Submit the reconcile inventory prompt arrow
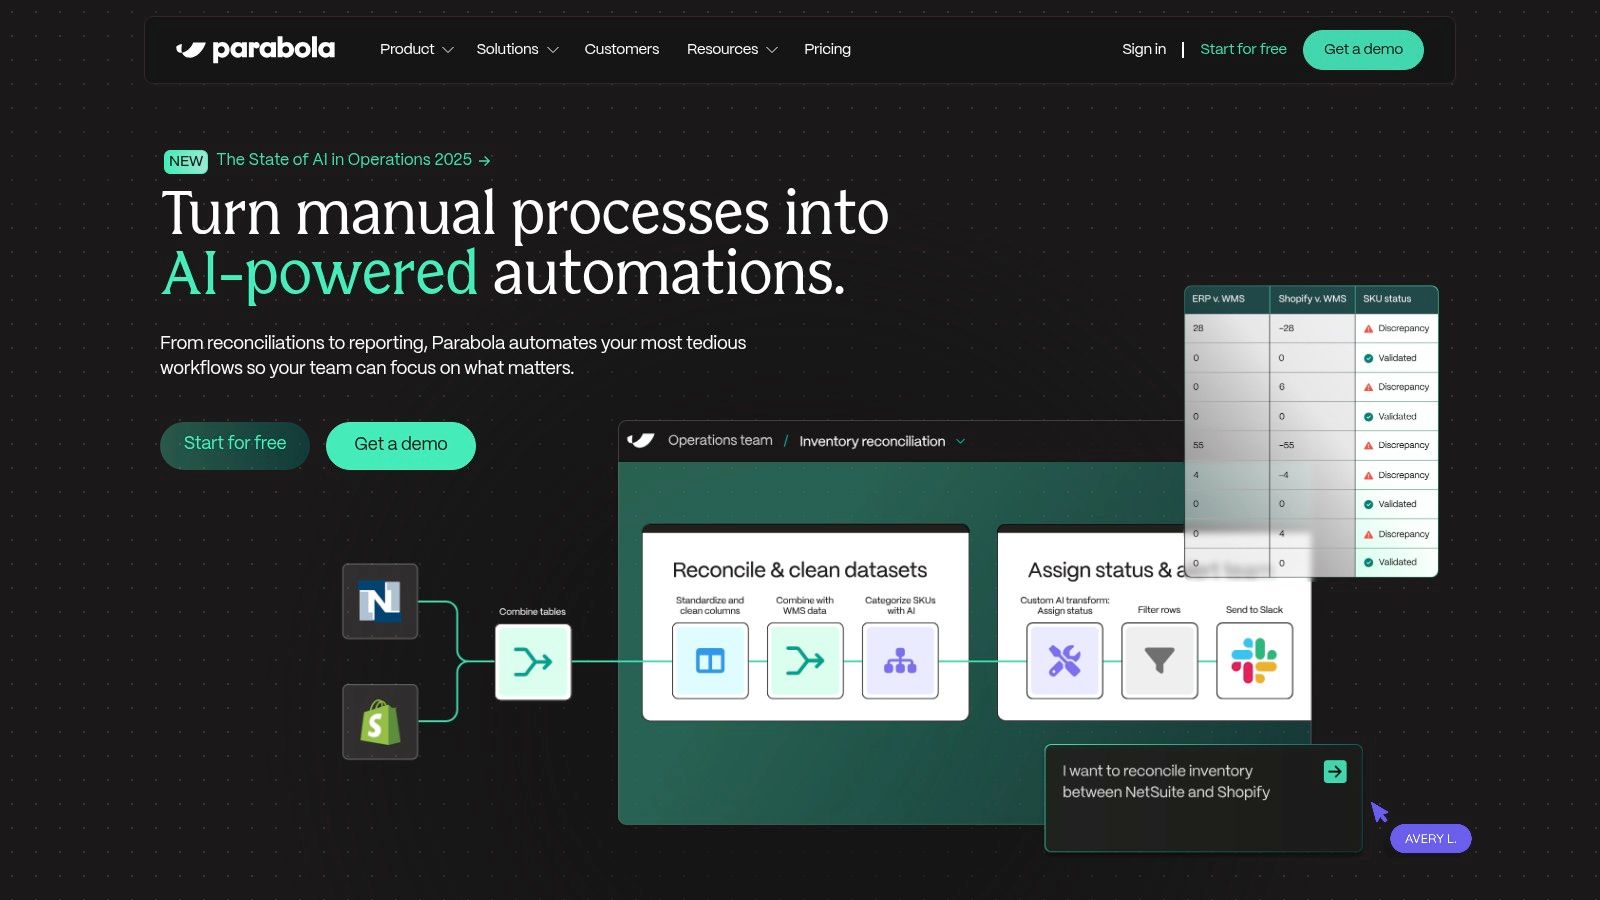Screen dimensions: 1600x900 [x=1335, y=771]
